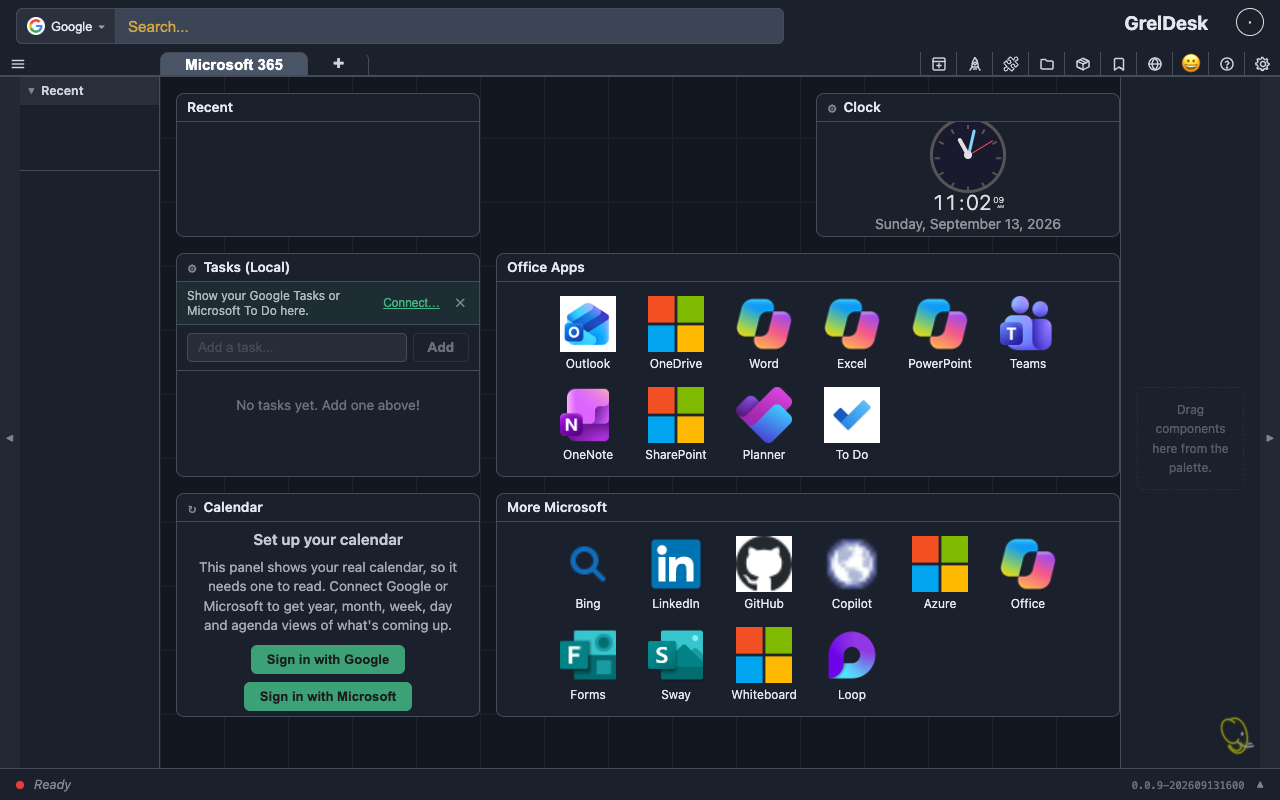Viewport: 1280px width, 800px height.
Task: Click the folder icon in toolbar
Action: tap(1047, 64)
